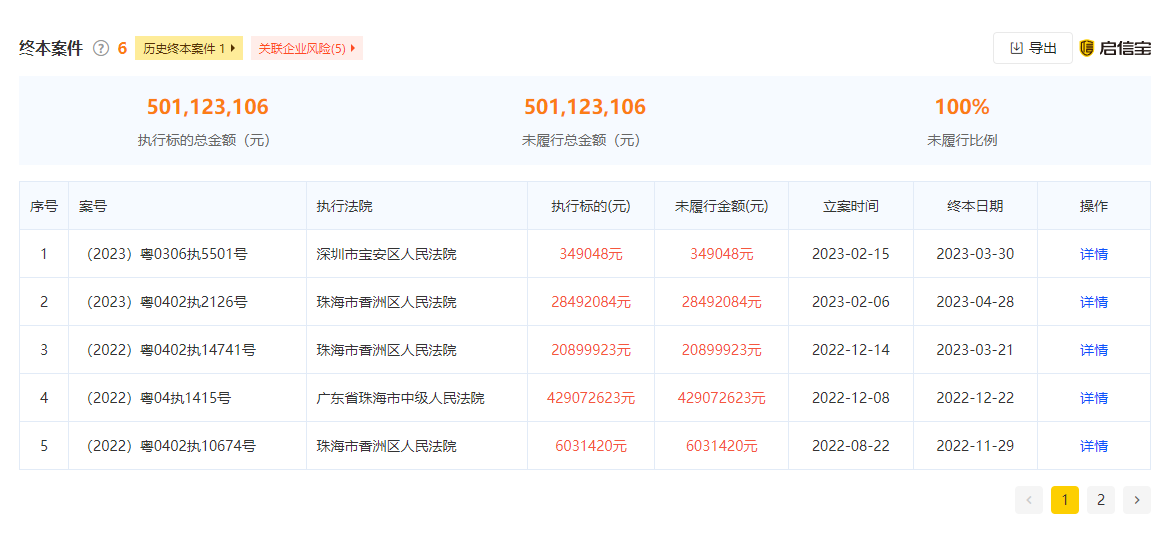This screenshot has height=533, width=1166.
Task: Click 终本日期 2023-04-28
Action: tap(975, 302)
